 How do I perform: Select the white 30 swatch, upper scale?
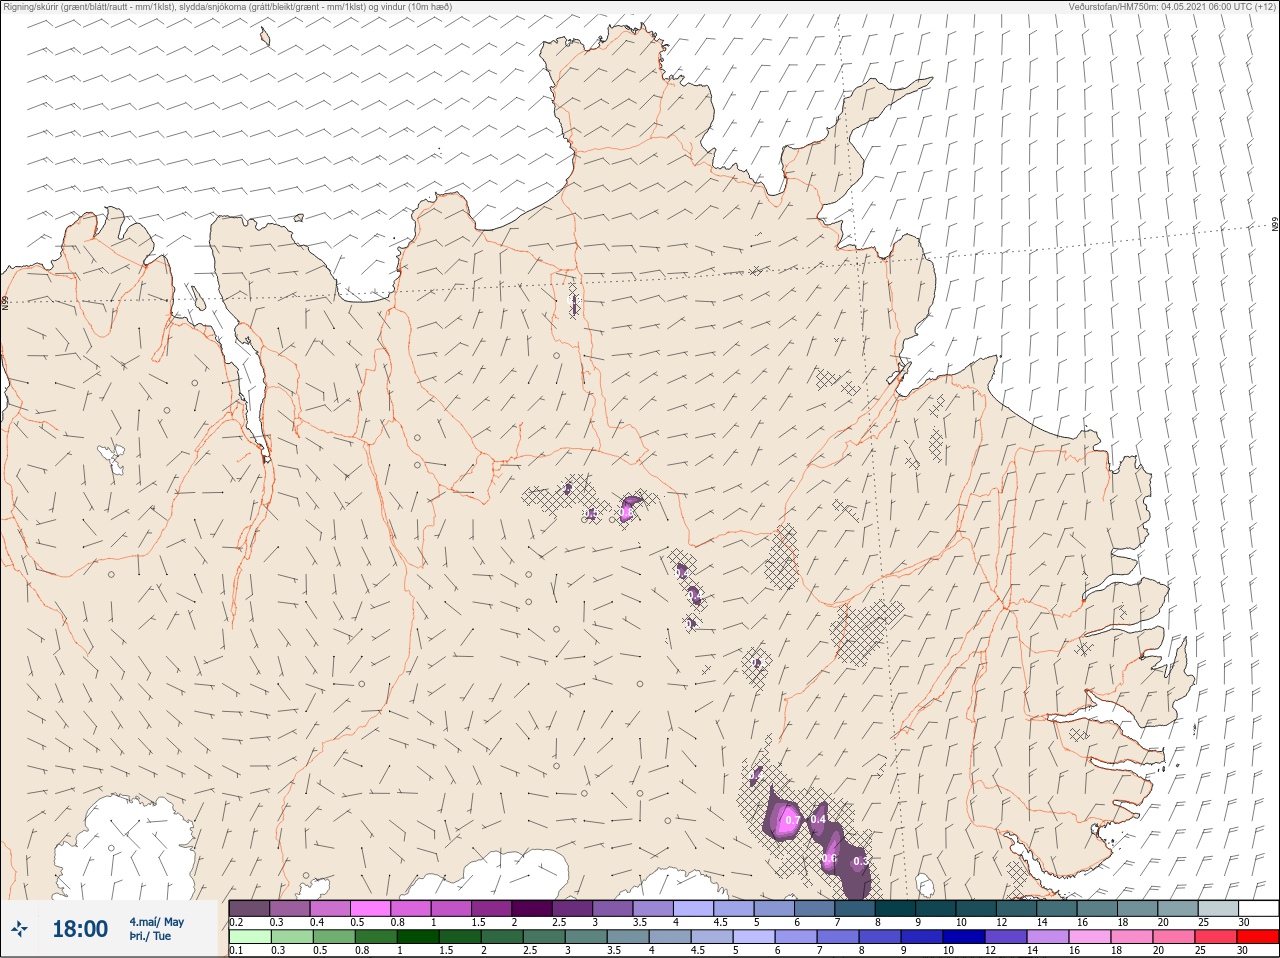[x=1258, y=909]
